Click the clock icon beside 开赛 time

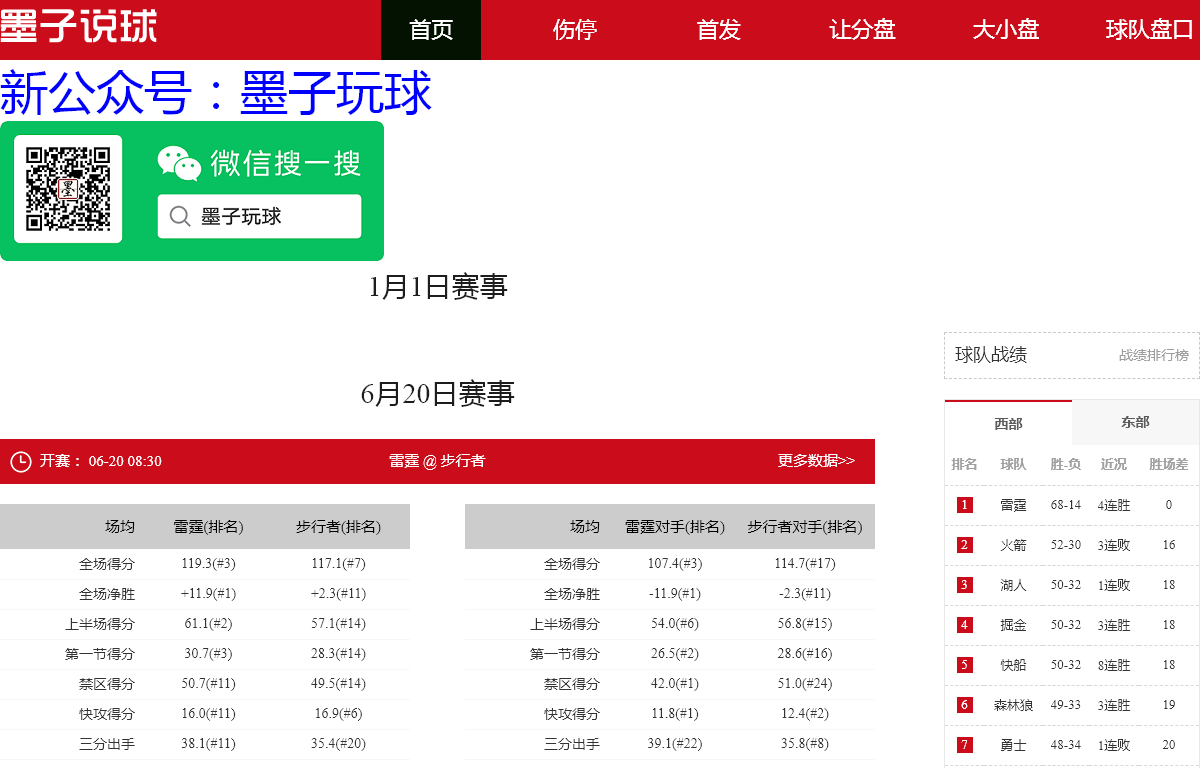20,461
